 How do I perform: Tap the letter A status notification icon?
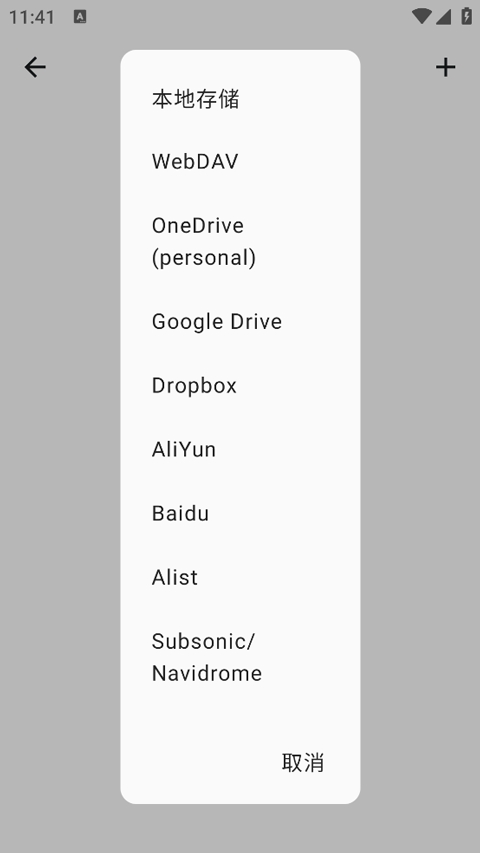(x=80, y=17)
